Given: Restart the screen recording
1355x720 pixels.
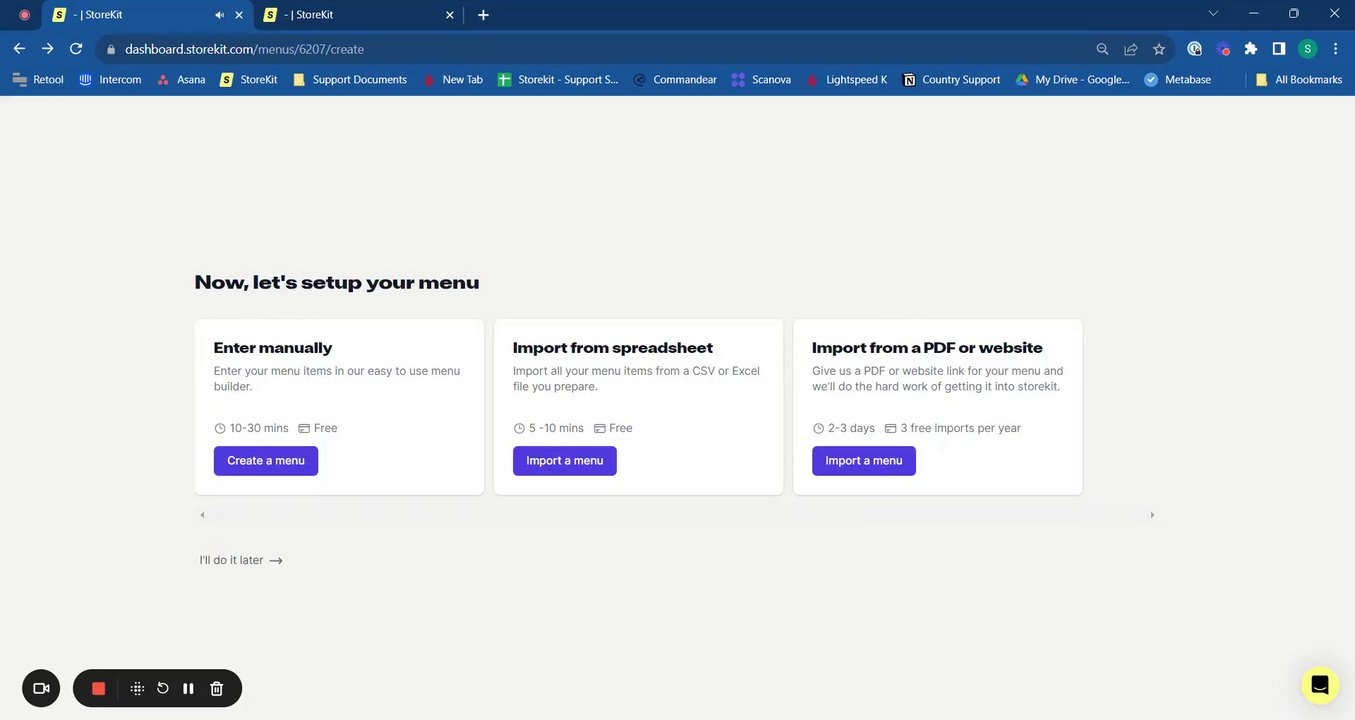Looking at the screenshot, I should 162,688.
